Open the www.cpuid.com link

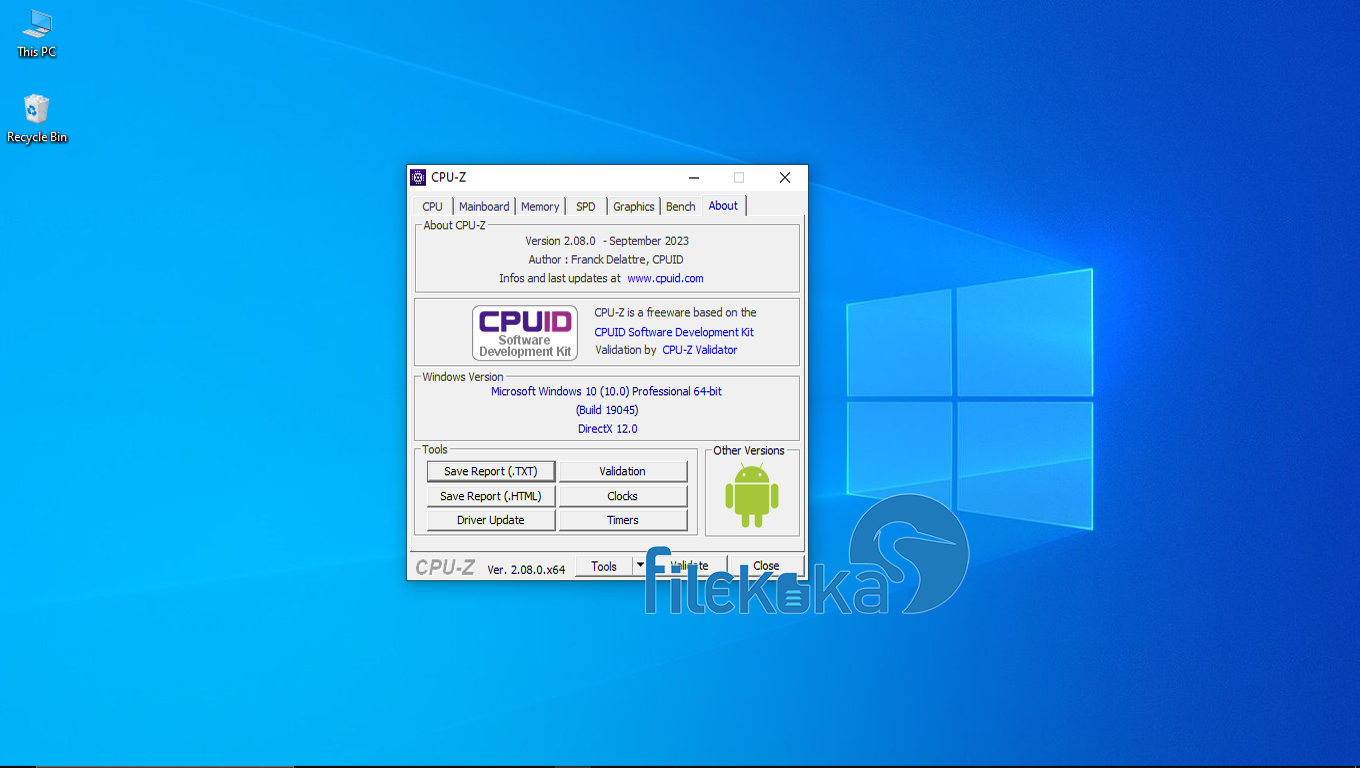click(665, 278)
